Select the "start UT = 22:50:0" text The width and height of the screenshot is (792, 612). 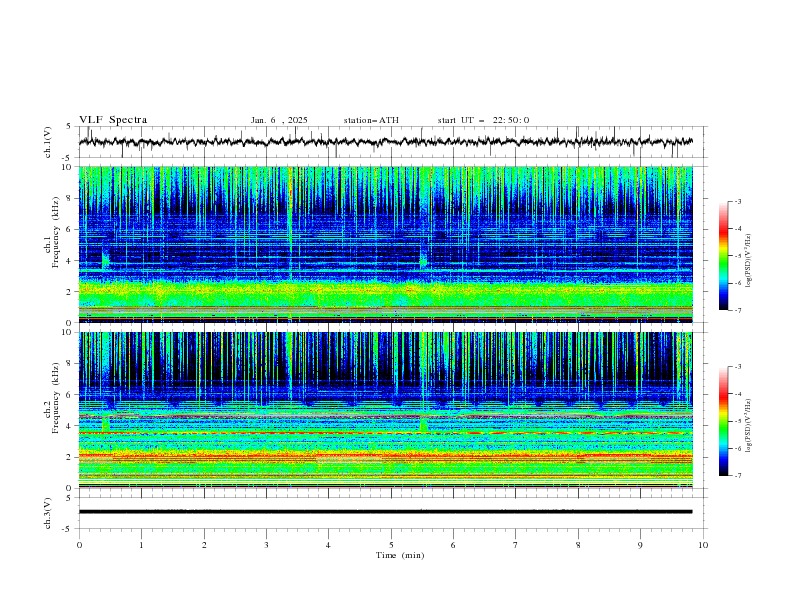483,120
